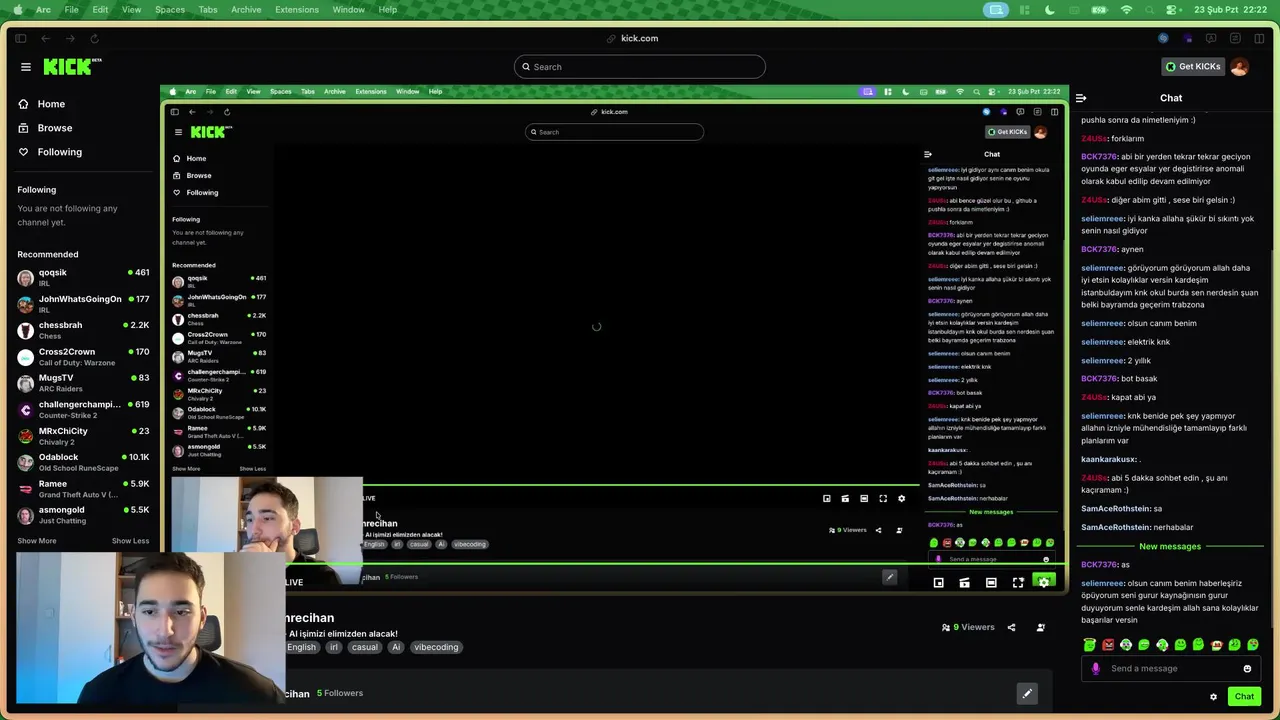Click the pencil edit icon below the stream

coord(1027,694)
